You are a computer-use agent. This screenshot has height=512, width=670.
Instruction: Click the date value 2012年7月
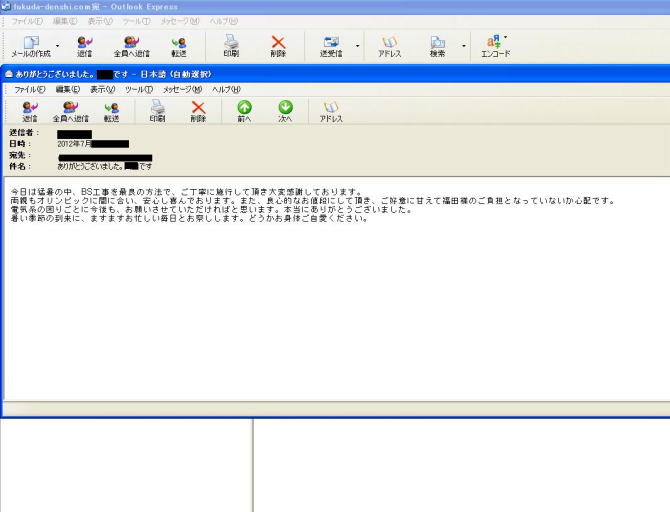coord(74,144)
